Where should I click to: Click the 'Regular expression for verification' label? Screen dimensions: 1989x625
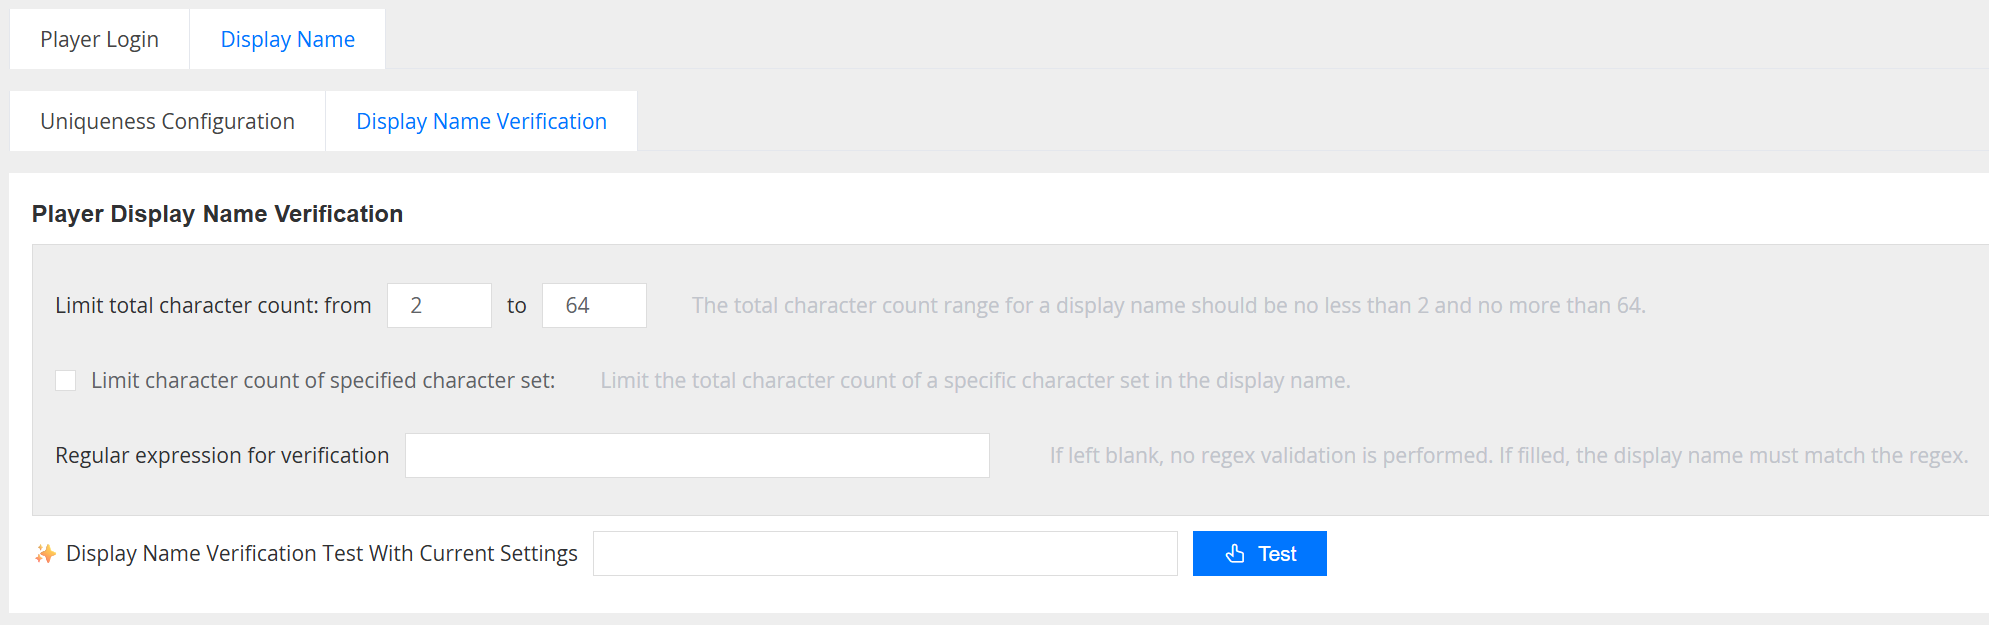pos(222,456)
